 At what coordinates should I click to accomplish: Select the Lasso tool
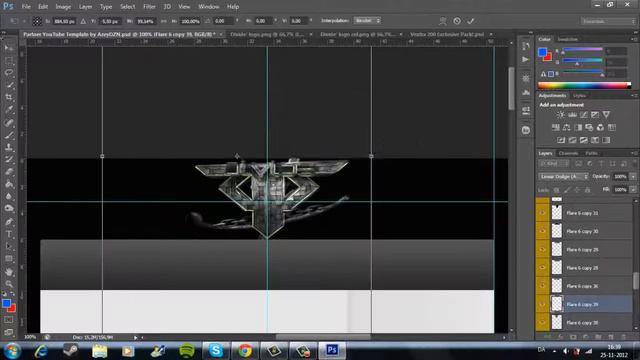click(9, 73)
